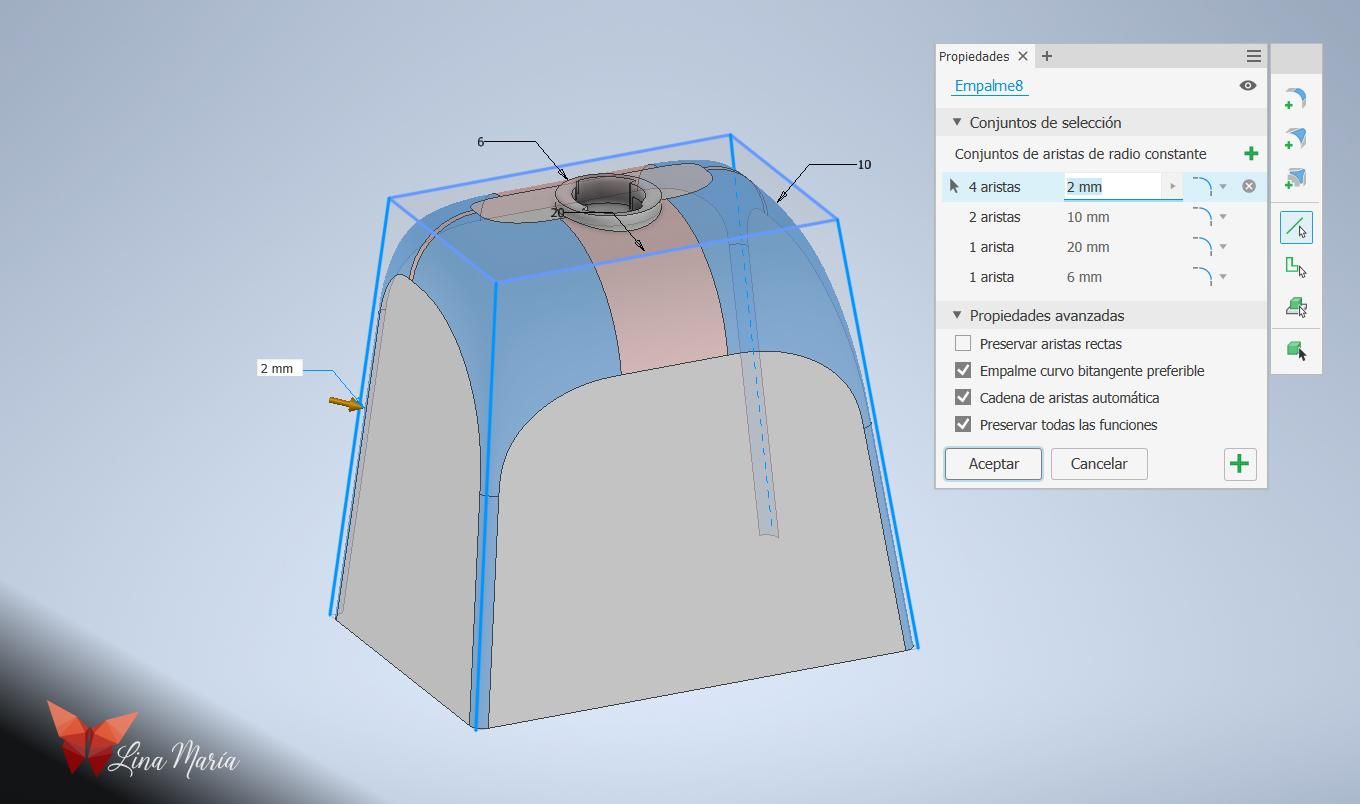Click the 6 mm radius value
This screenshot has height=804, width=1360.
(1084, 277)
